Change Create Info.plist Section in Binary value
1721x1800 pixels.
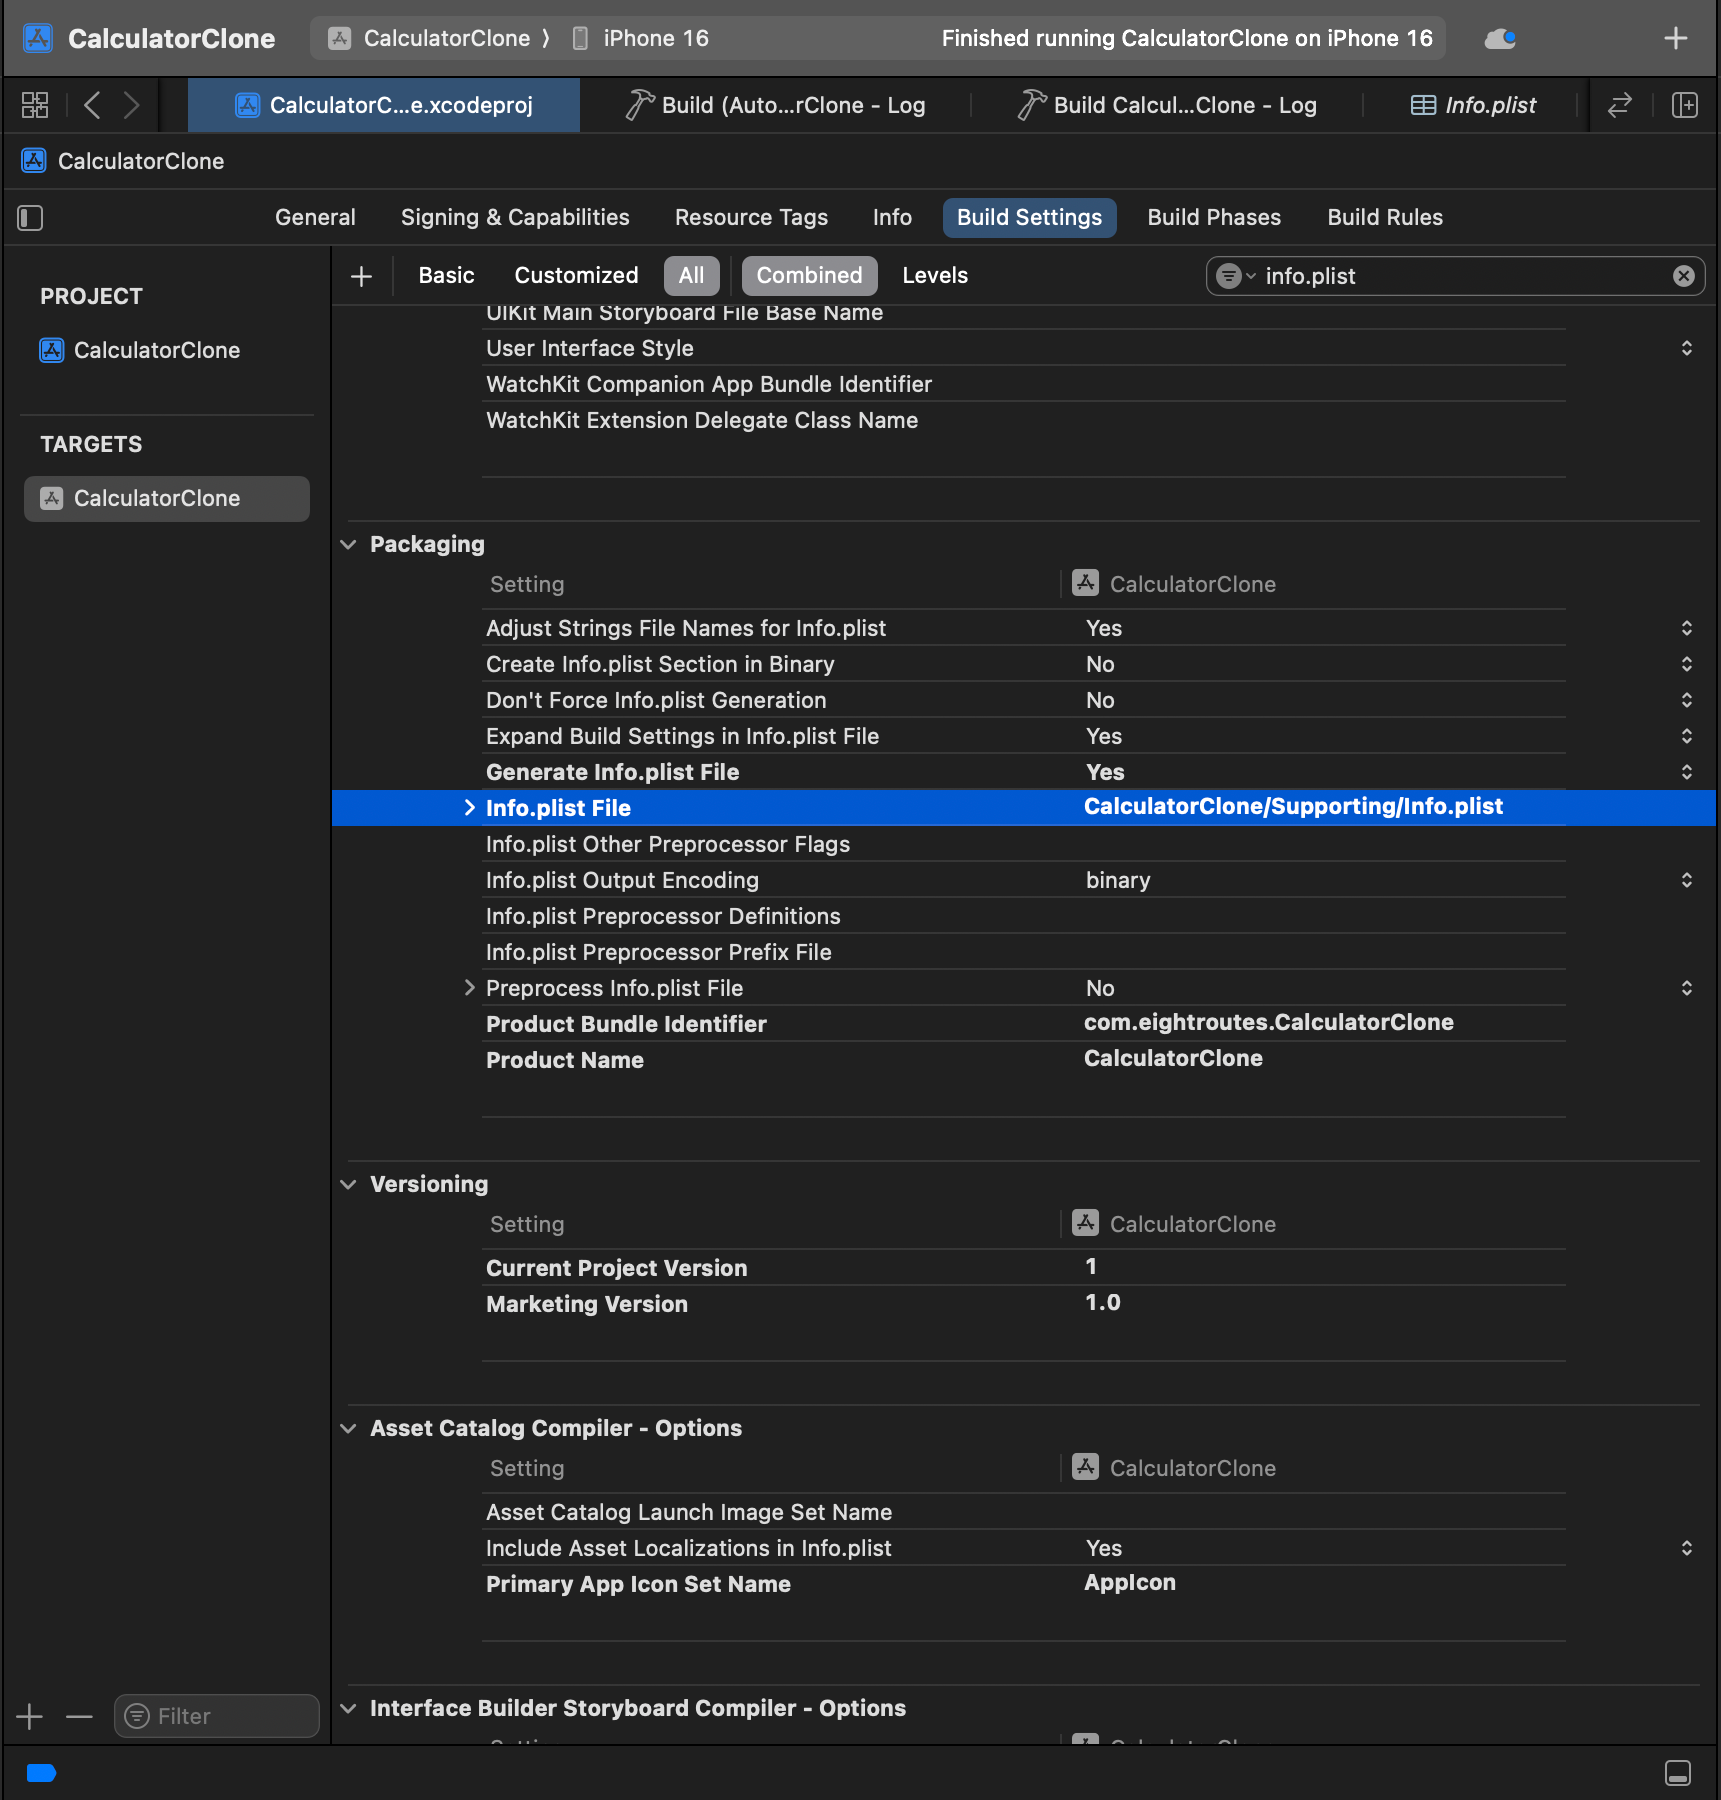1686,665
